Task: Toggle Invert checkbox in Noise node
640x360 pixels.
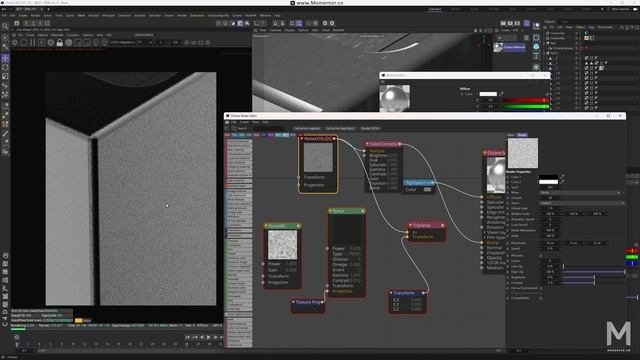Action: (359, 270)
